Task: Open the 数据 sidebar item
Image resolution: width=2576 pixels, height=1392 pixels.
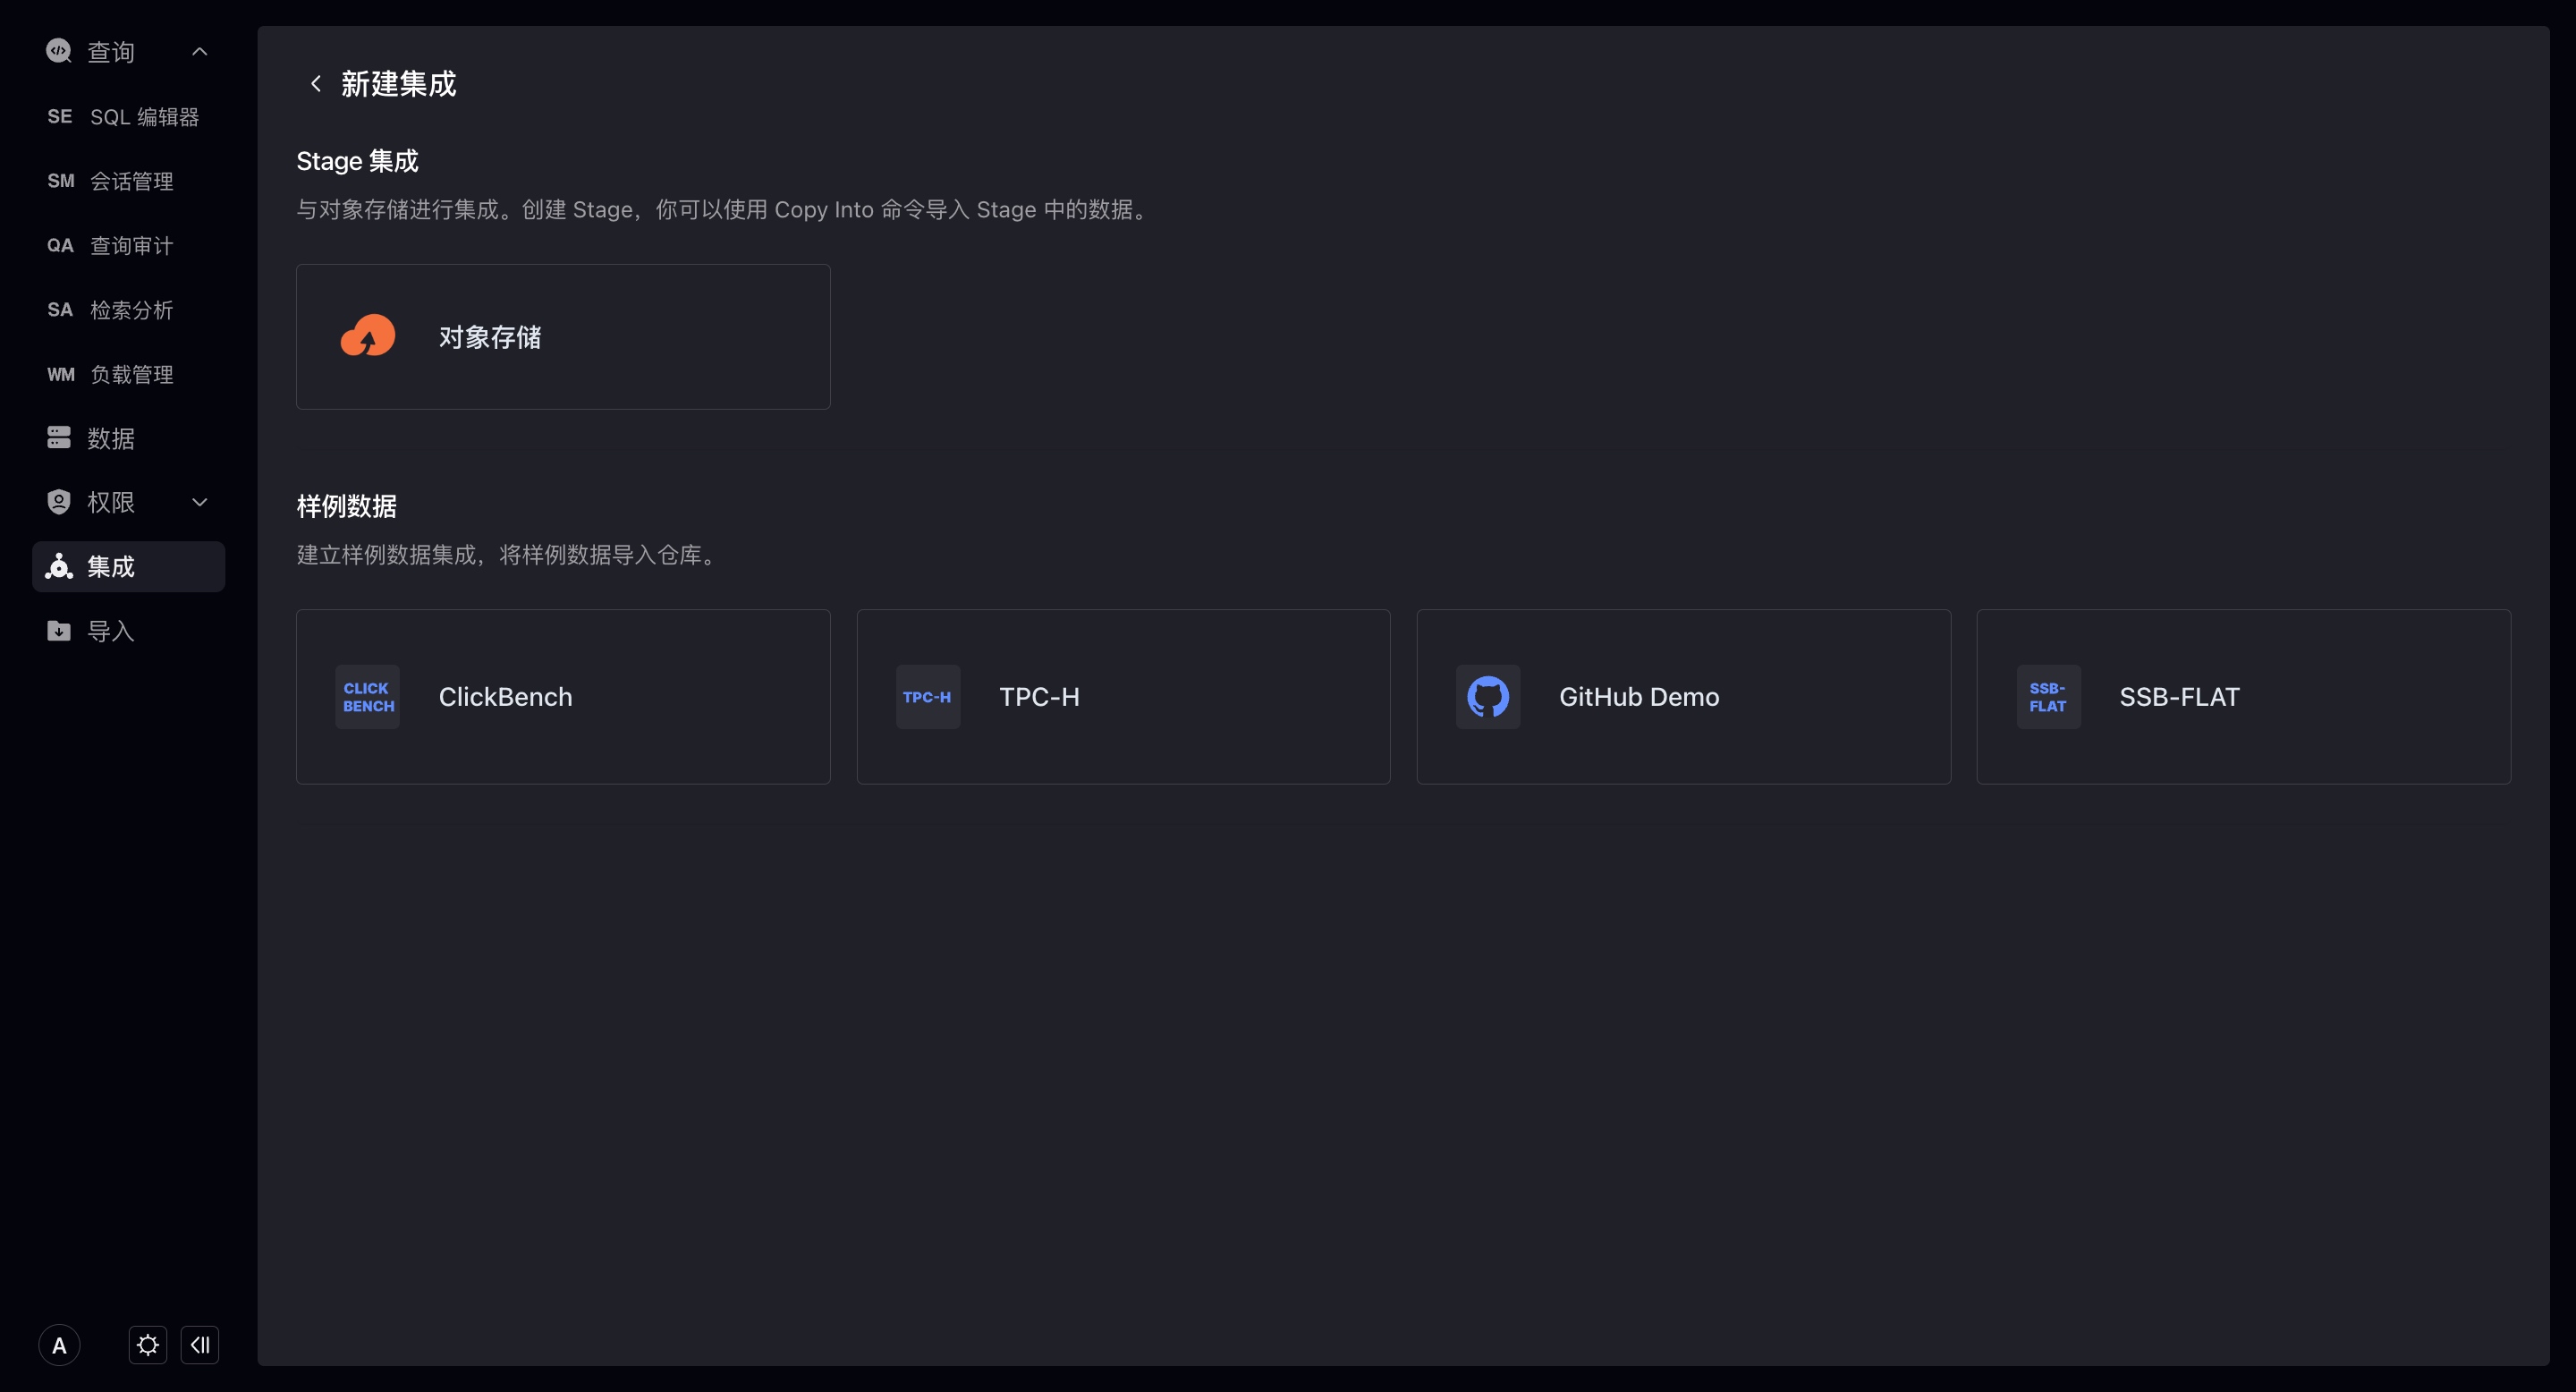Action: pyautogui.click(x=128, y=438)
